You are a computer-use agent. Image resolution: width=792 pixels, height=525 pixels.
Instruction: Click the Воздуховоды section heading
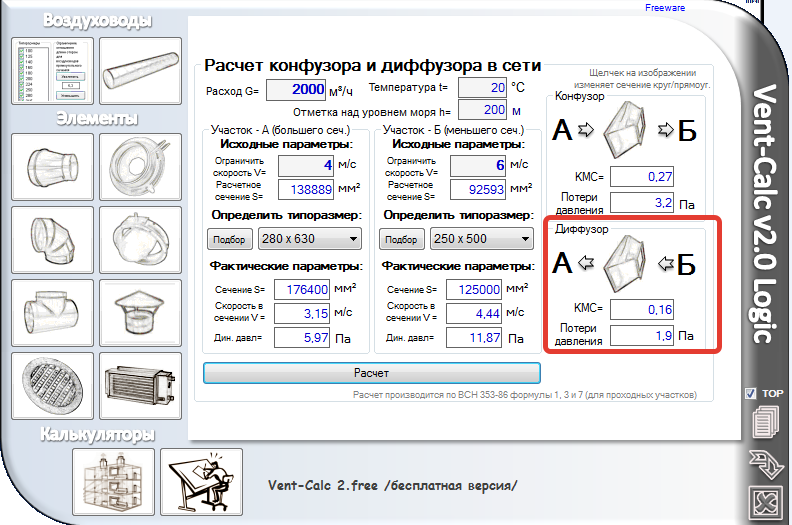97,20
